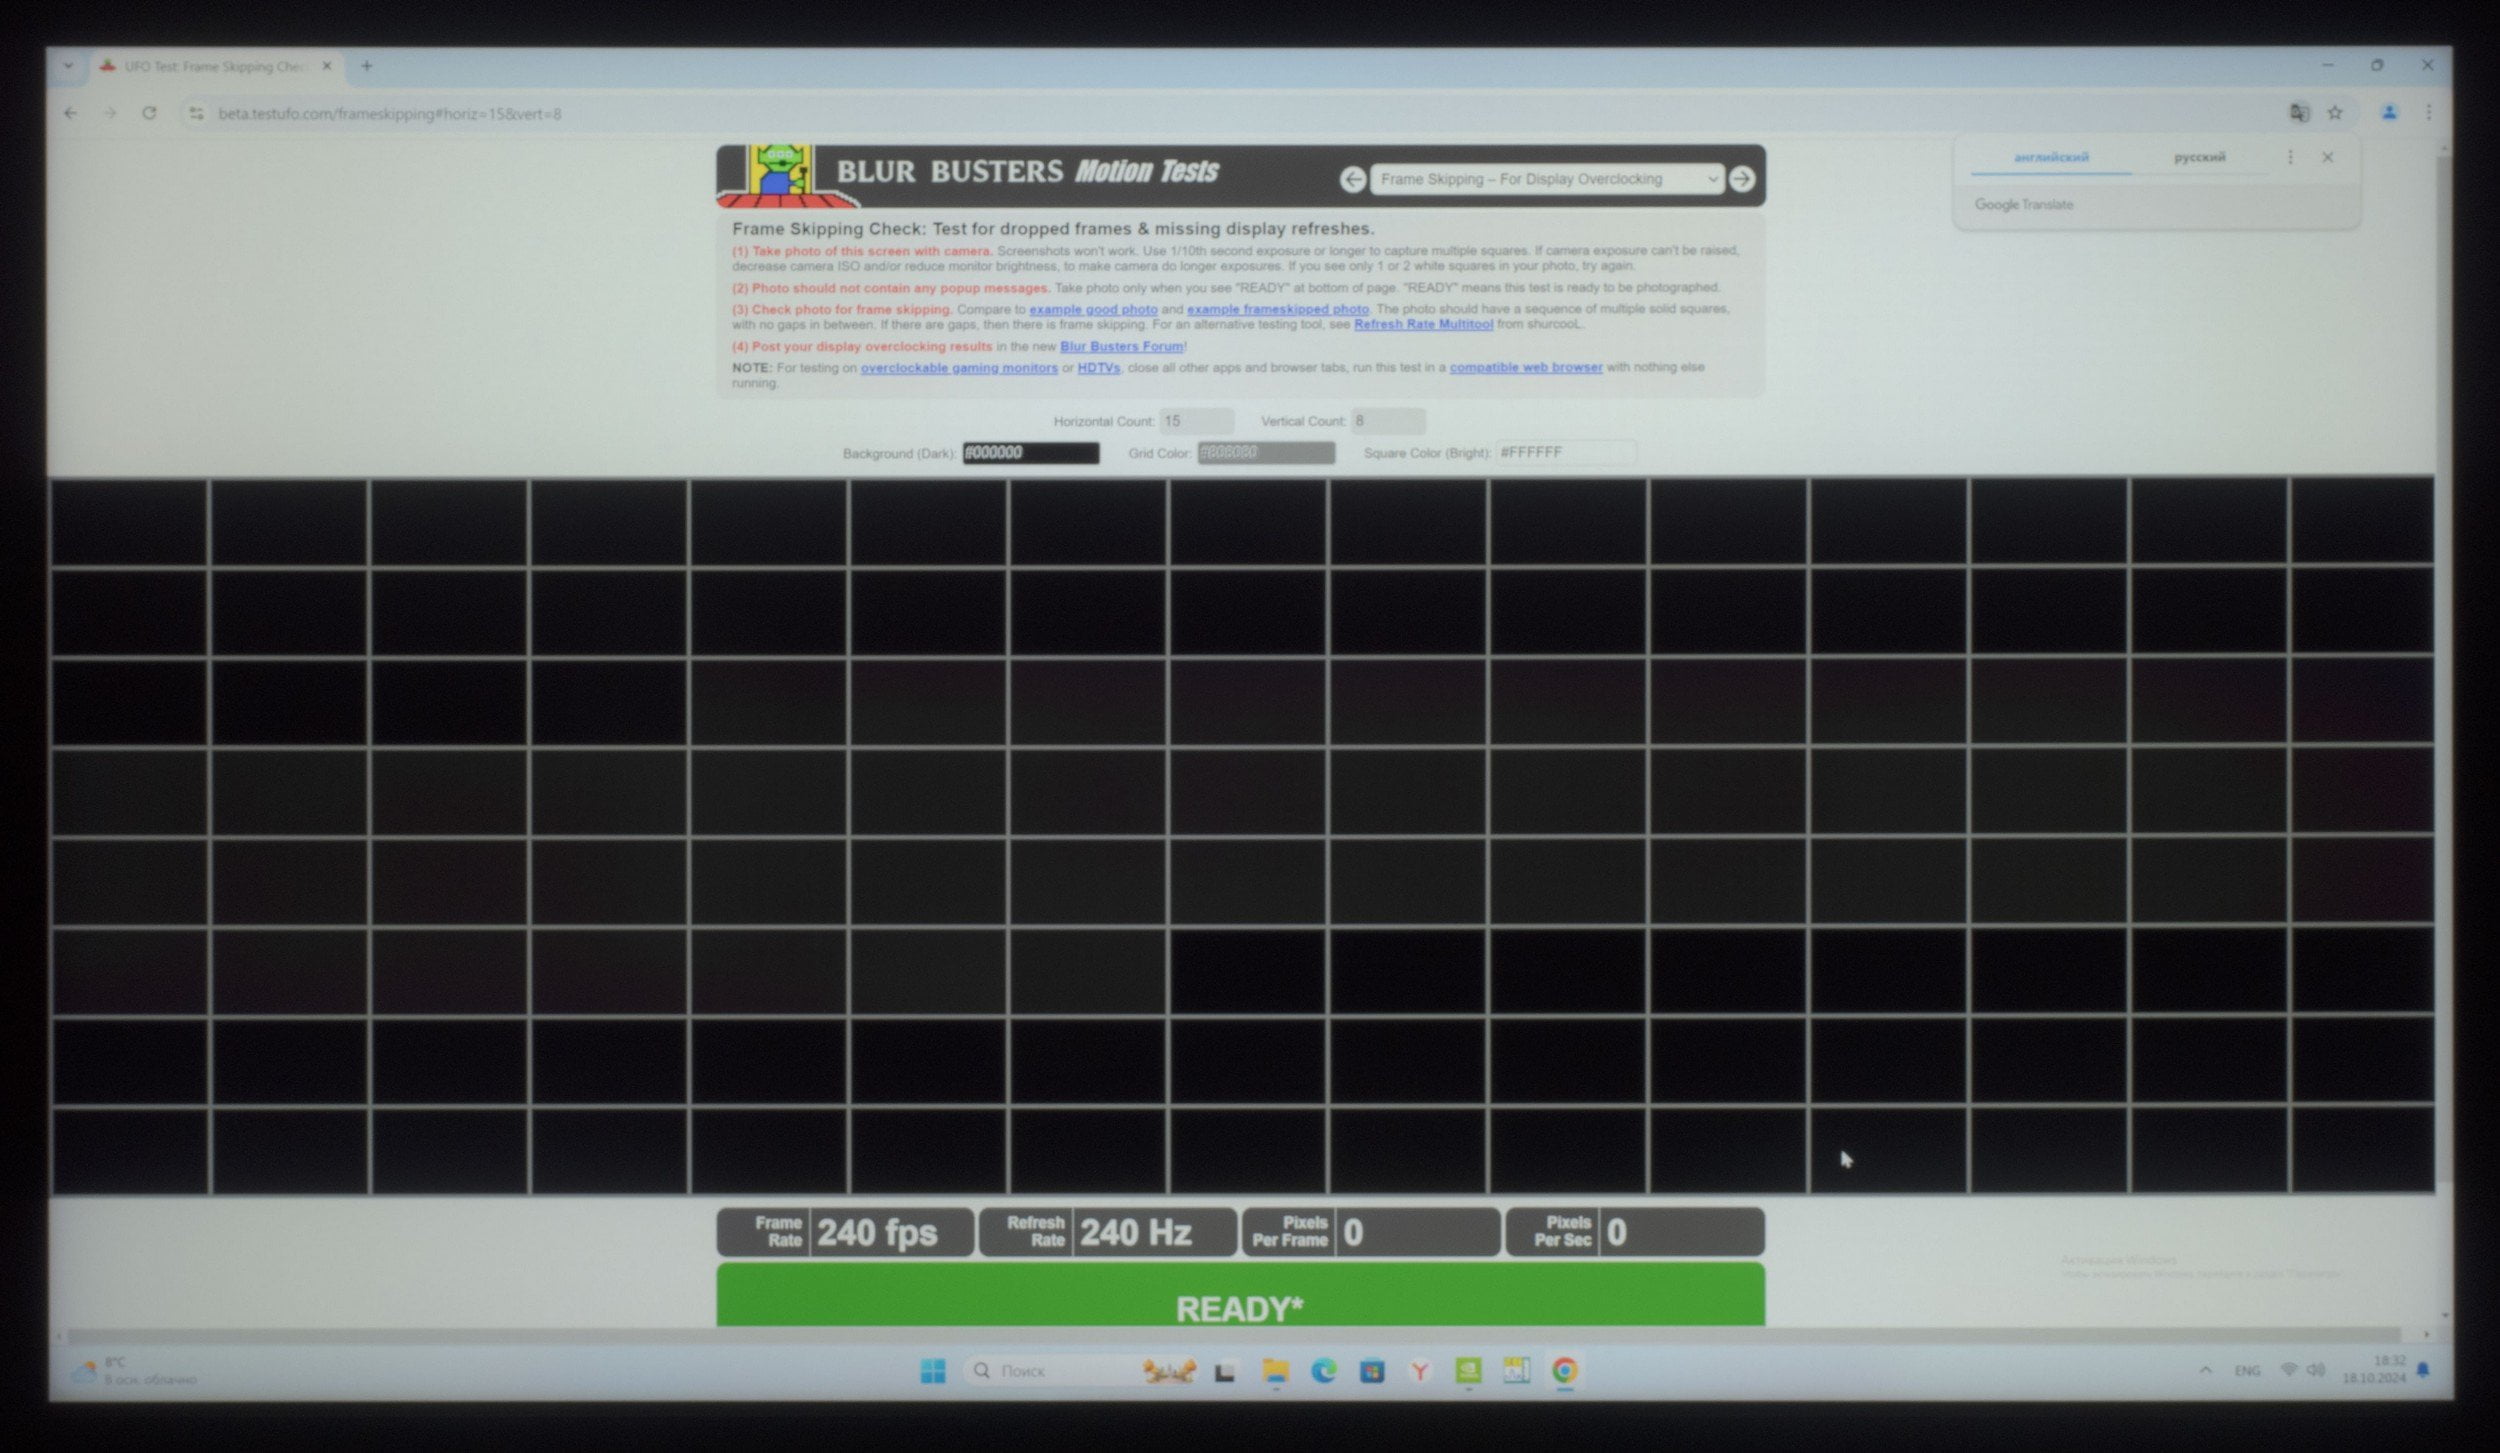Screen dimensions: 2500x1453
Task: Close the UFO Test tab
Action: (x=326, y=66)
